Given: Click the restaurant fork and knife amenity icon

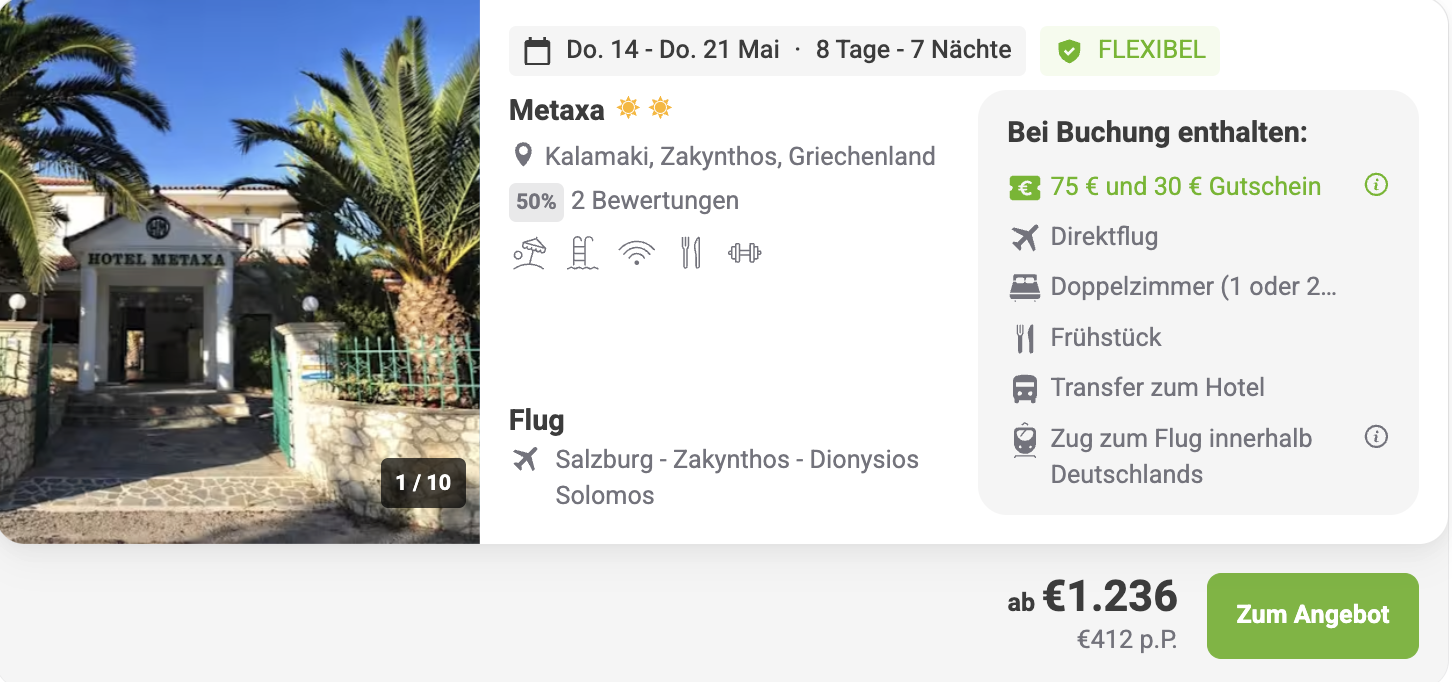Looking at the screenshot, I should [690, 253].
